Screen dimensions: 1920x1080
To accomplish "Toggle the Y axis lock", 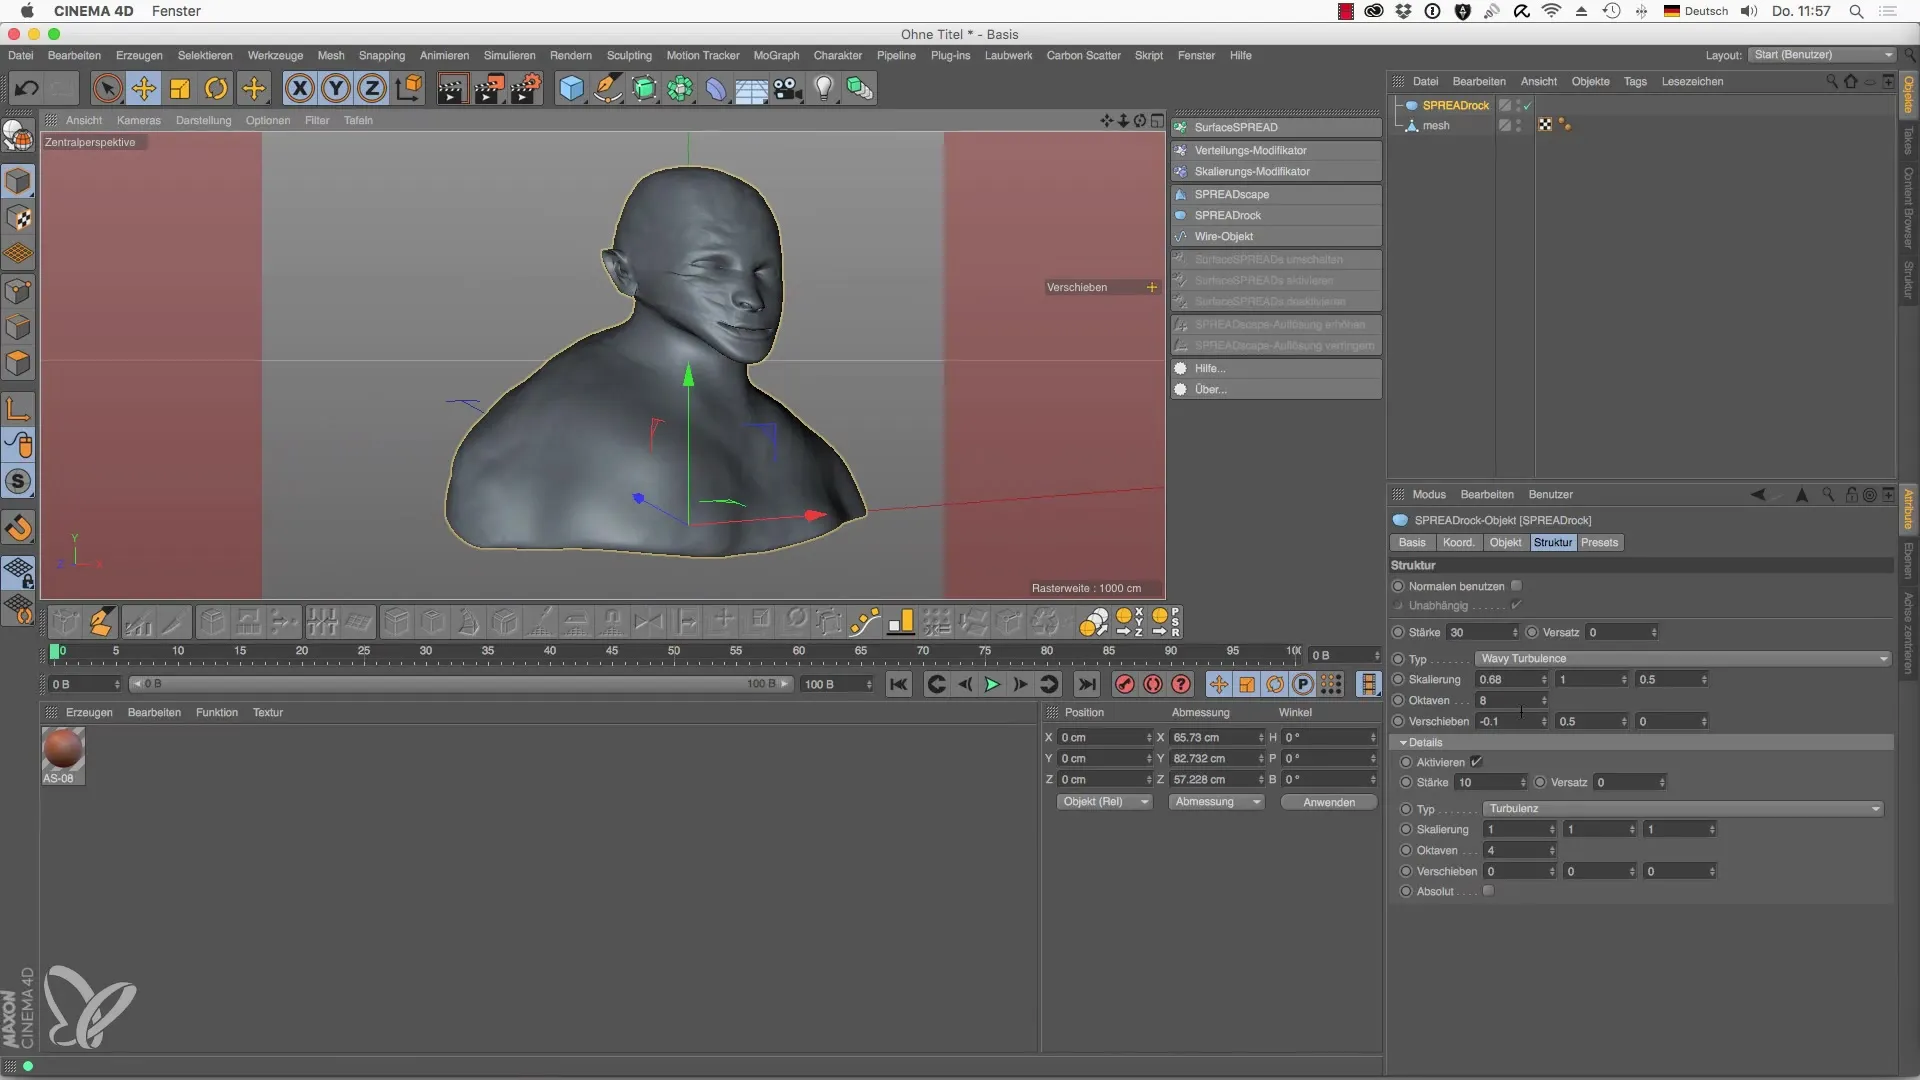I will pyautogui.click(x=336, y=88).
